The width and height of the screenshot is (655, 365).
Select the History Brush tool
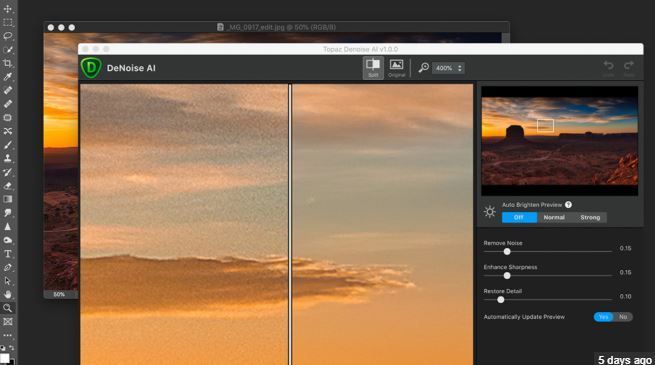point(8,172)
